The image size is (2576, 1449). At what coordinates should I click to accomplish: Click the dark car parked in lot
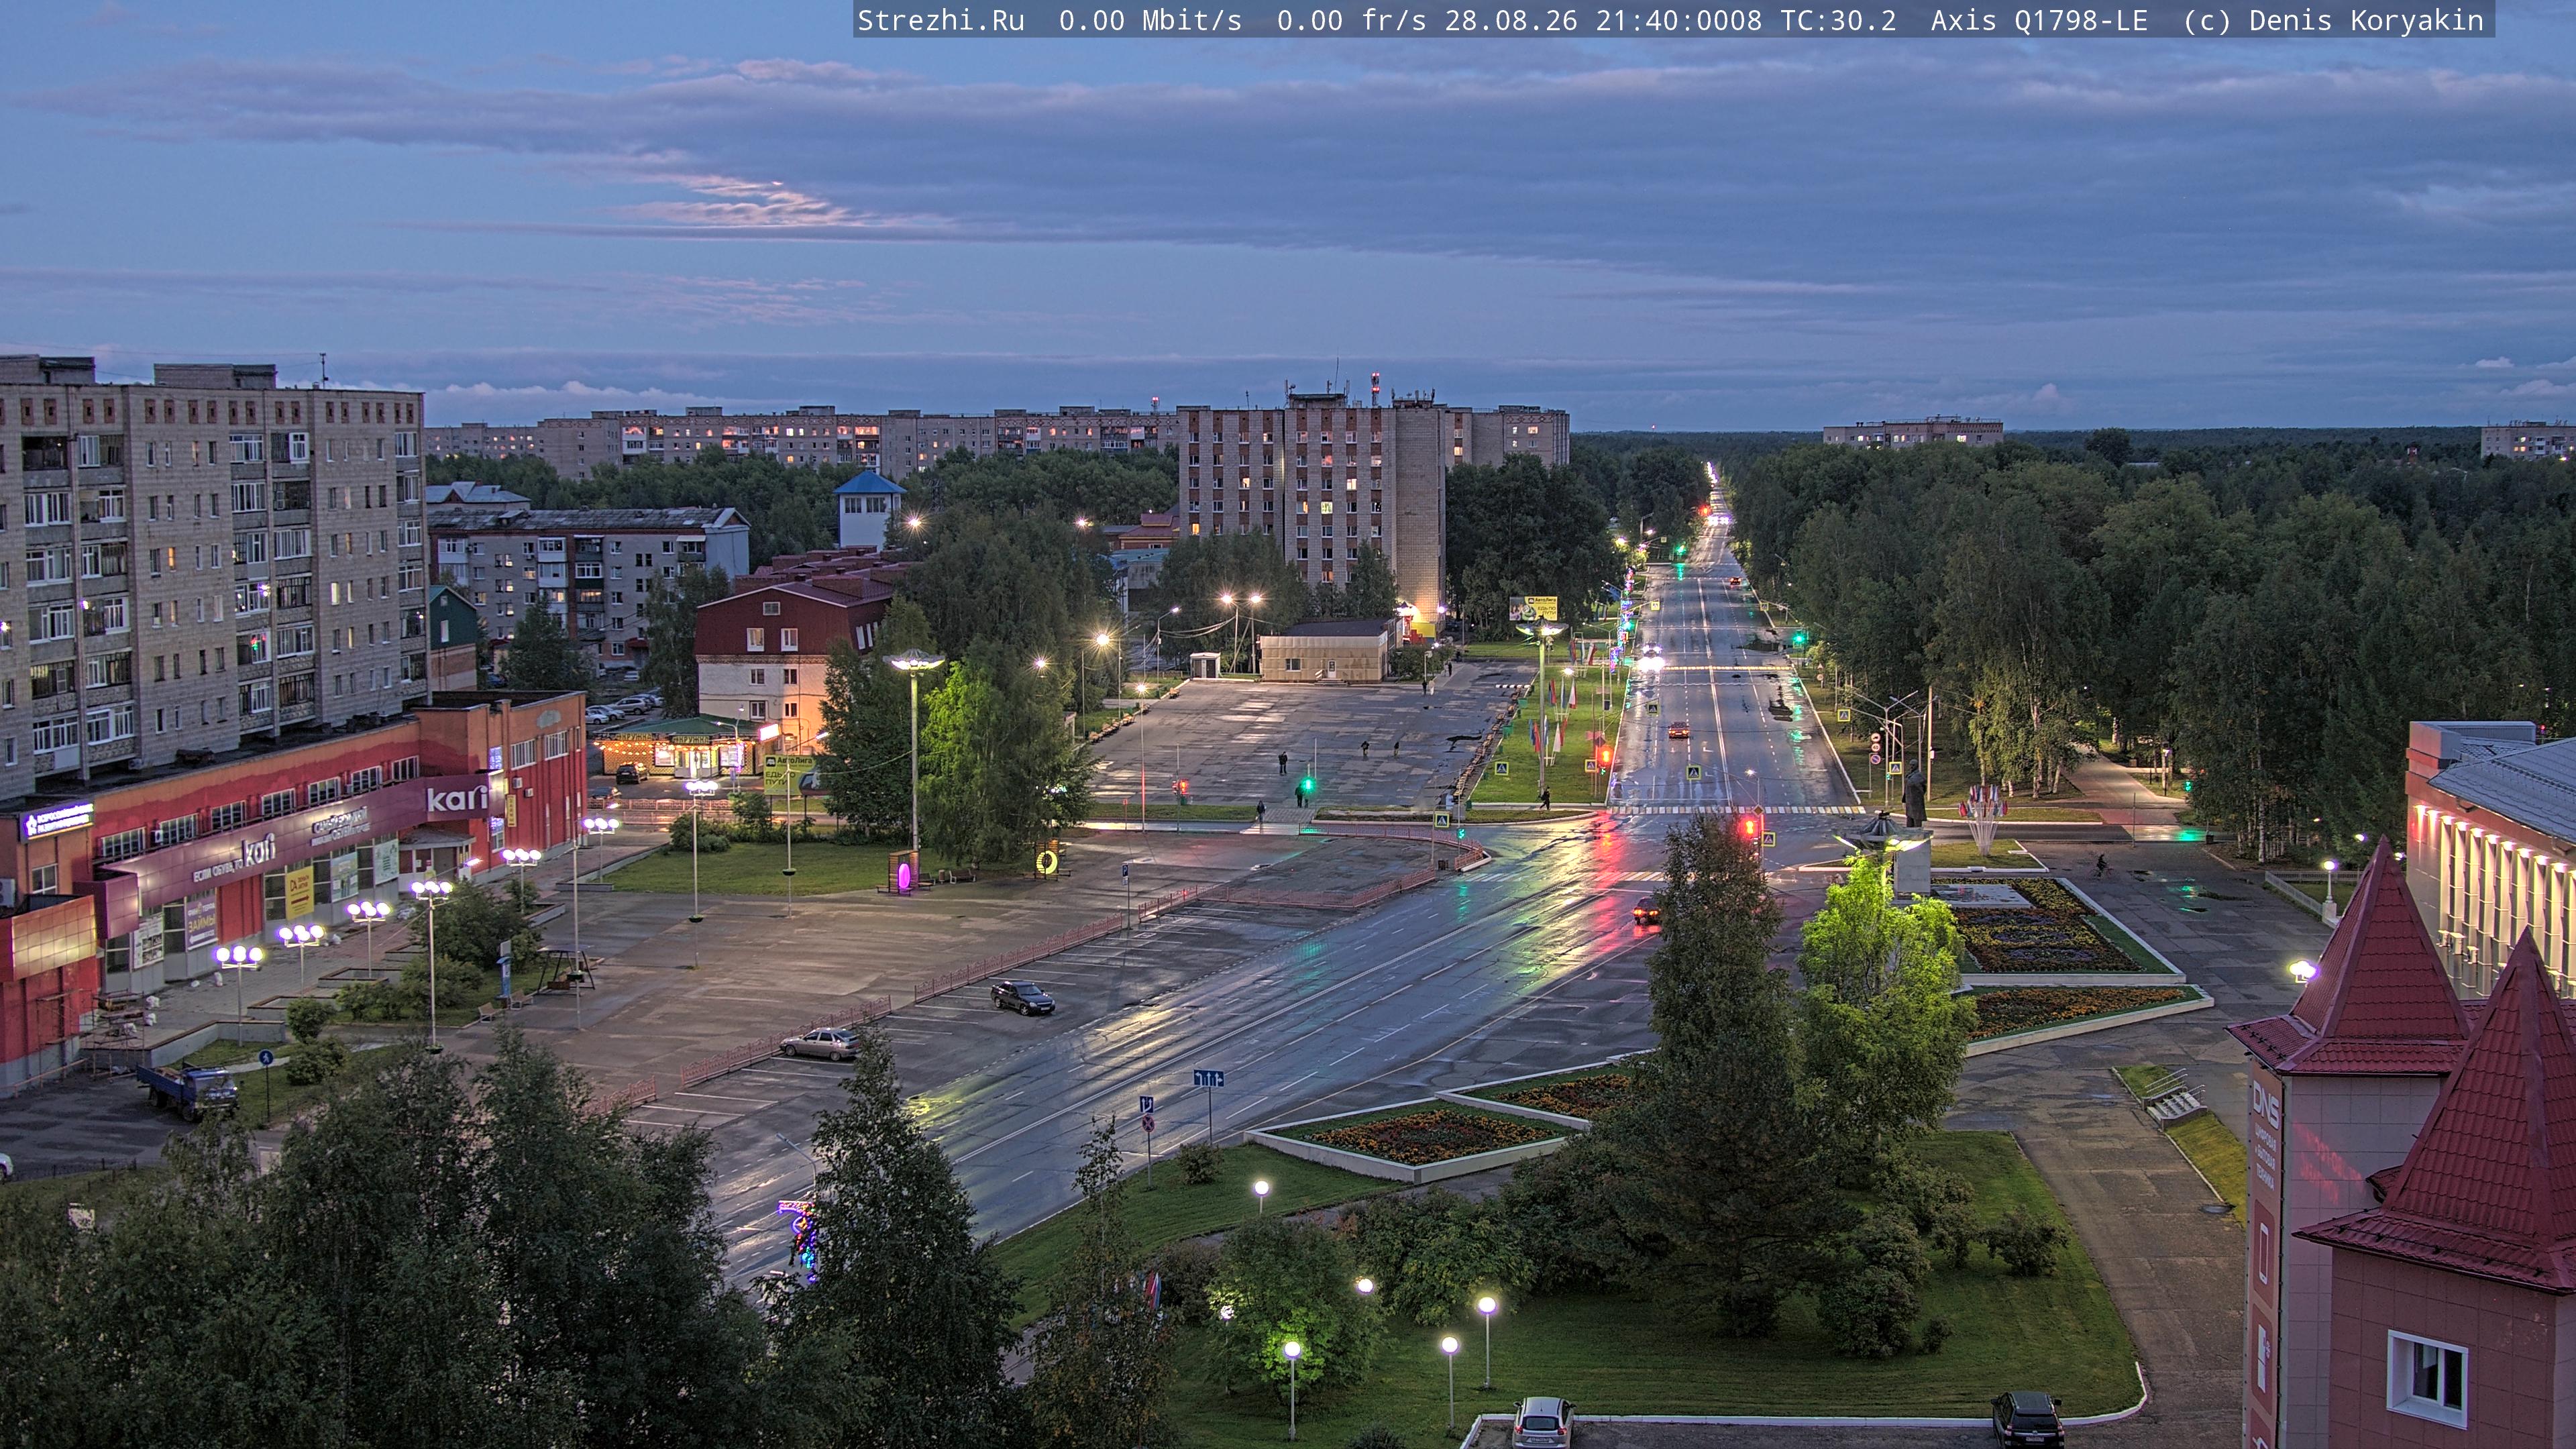pos(1022,997)
